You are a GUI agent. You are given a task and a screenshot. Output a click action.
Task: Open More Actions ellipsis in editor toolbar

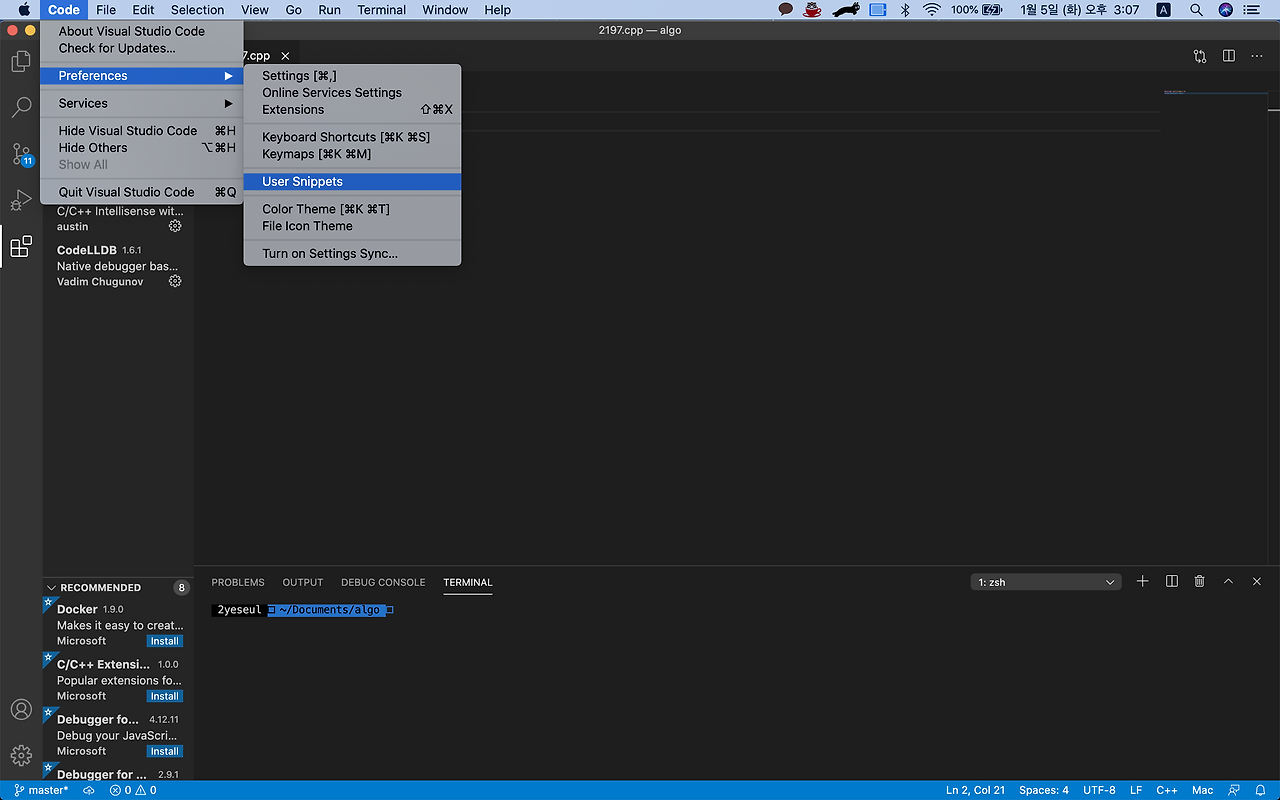coord(1257,56)
